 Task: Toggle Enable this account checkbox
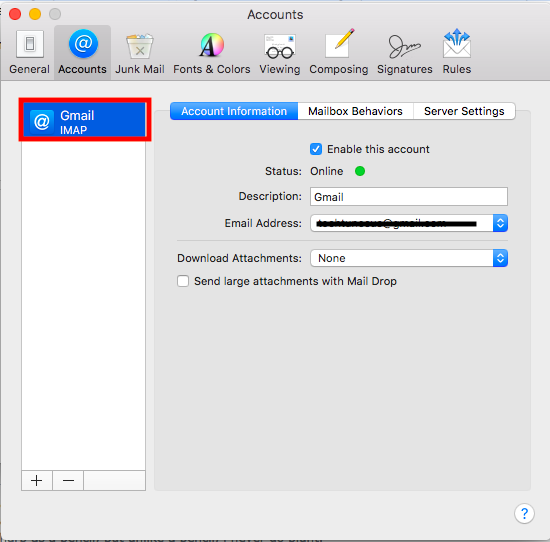point(316,149)
